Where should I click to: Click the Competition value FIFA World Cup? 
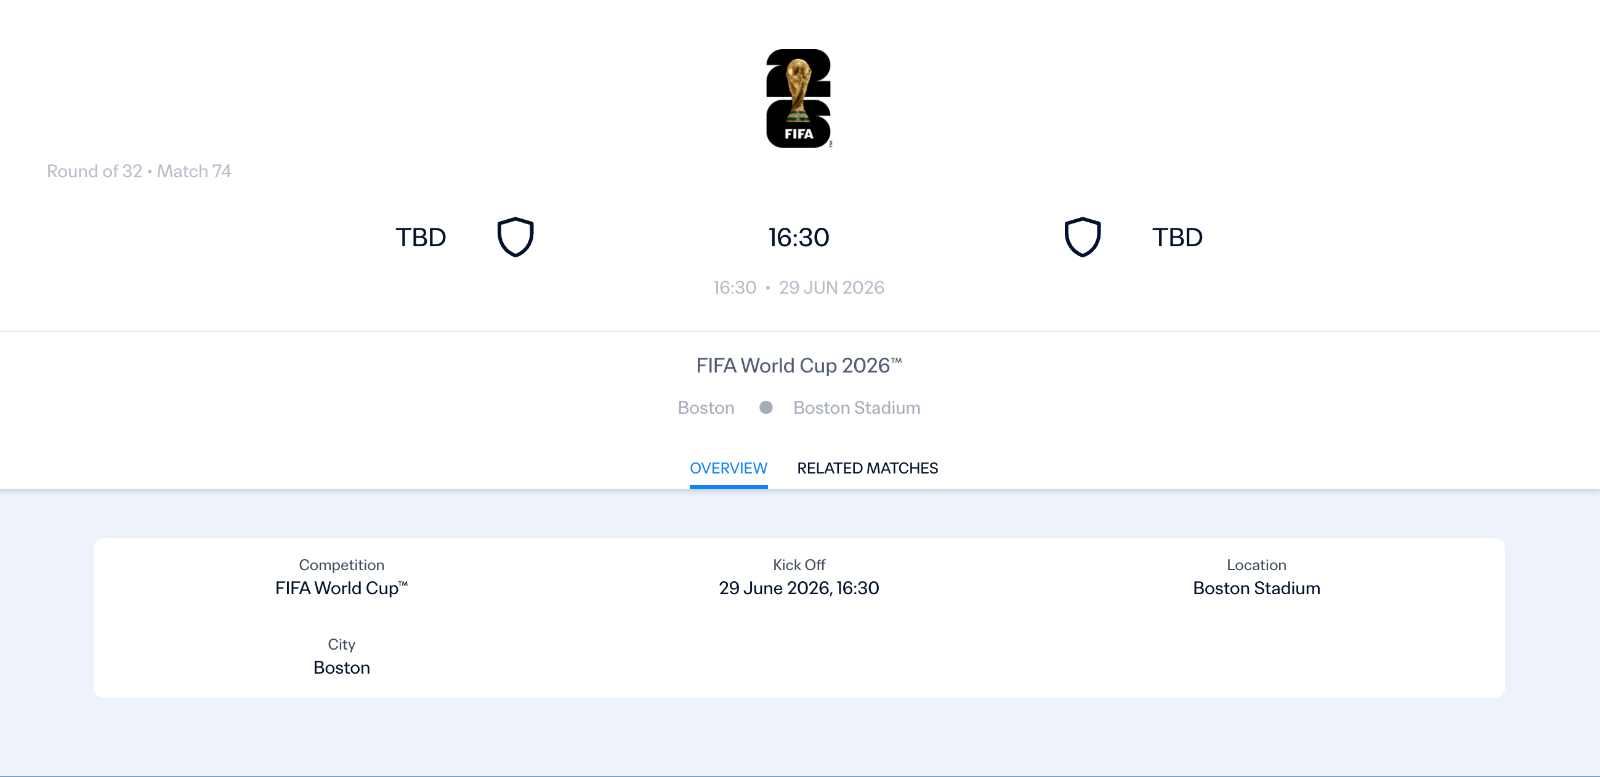coord(342,588)
